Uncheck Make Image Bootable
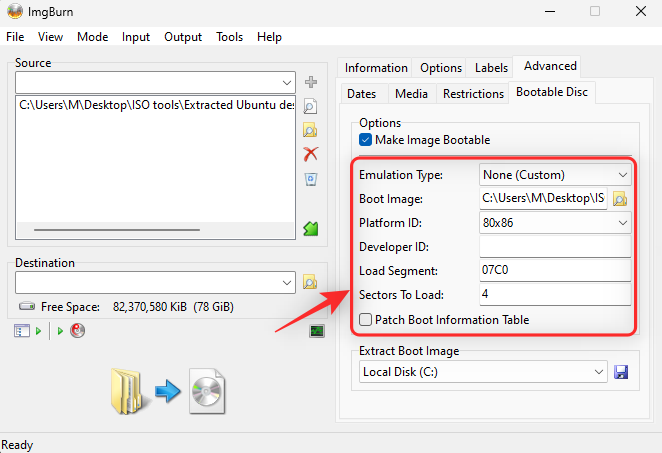Image resolution: width=662 pixels, height=453 pixels. pos(365,140)
